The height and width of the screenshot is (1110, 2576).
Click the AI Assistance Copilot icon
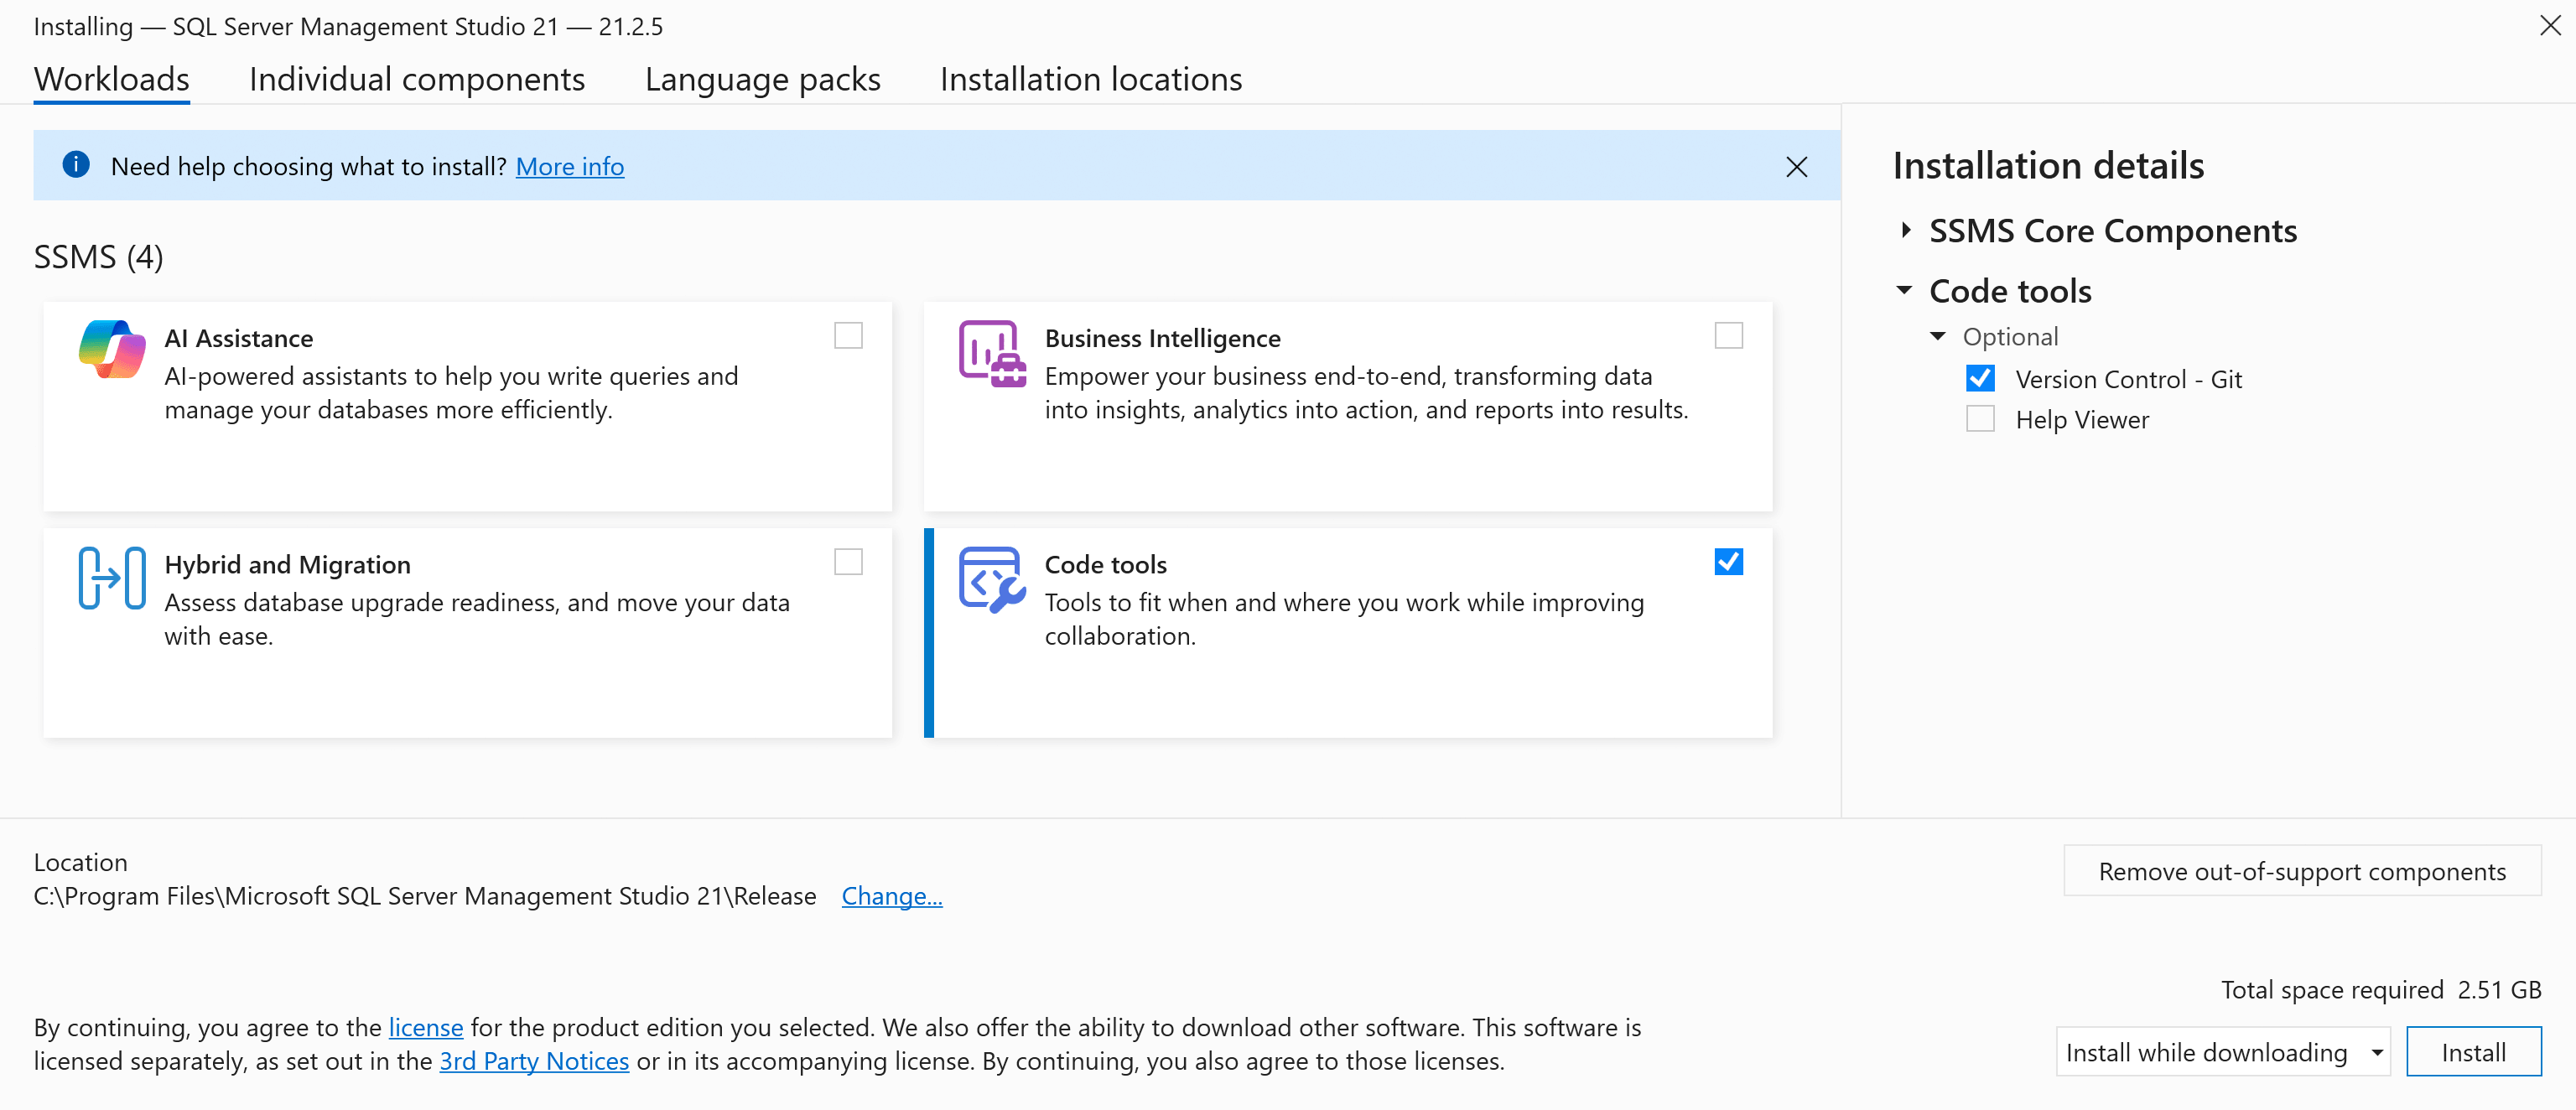pyautogui.click(x=112, y=350)
